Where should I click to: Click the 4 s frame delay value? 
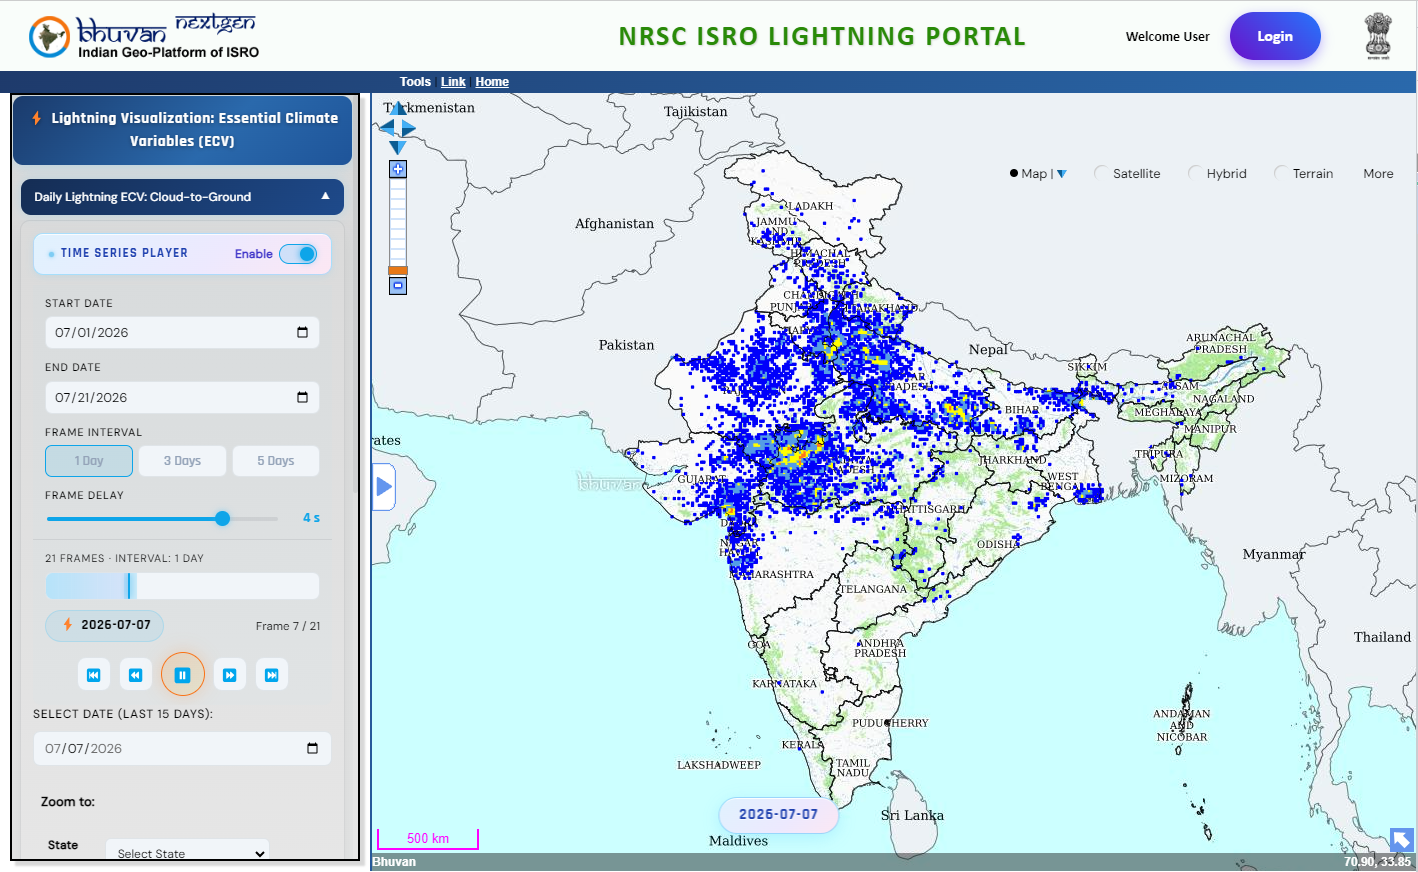tap(312, 518)
